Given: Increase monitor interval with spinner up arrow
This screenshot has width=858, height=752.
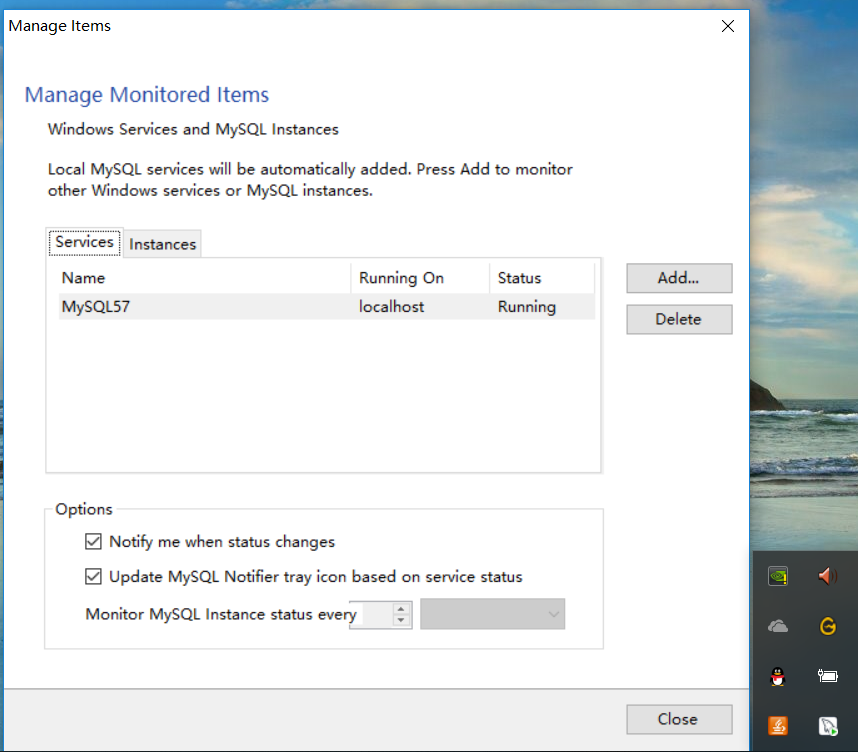Looking at the screenshot, I should pyautogui.click(x=401, y=609).
